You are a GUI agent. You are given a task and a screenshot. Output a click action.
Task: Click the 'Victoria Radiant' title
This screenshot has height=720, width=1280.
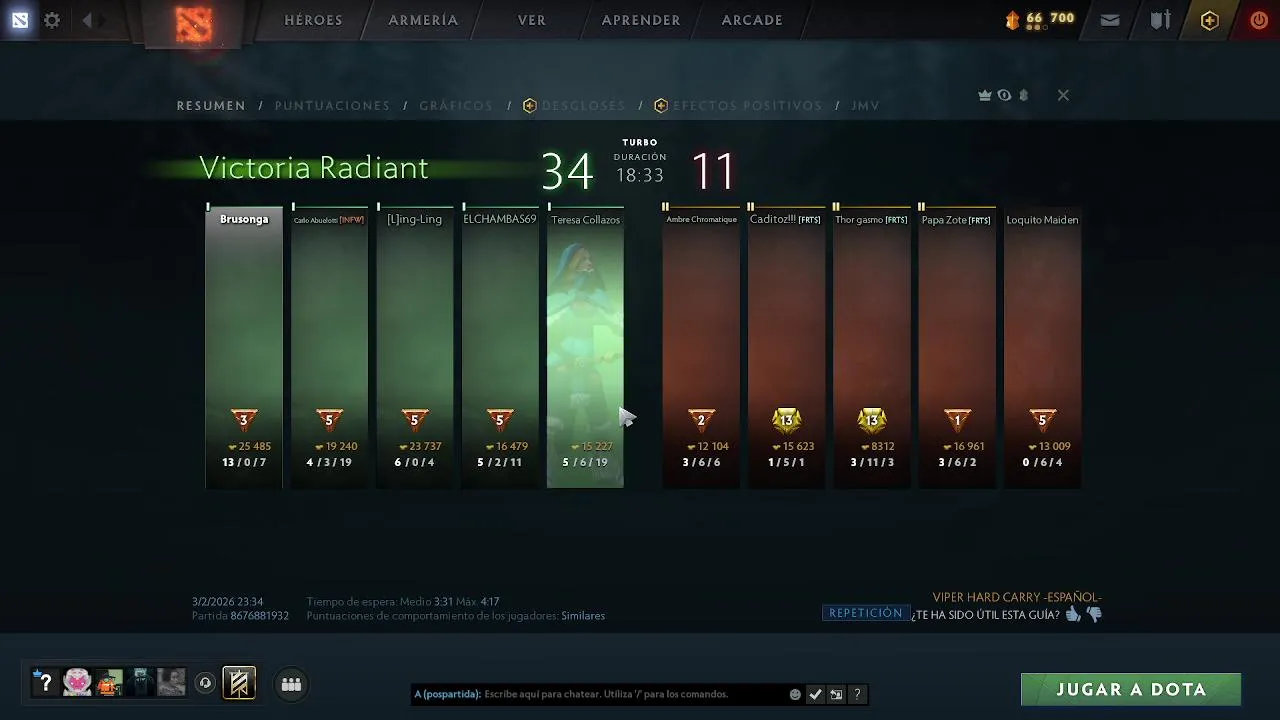tap(314, 168)
